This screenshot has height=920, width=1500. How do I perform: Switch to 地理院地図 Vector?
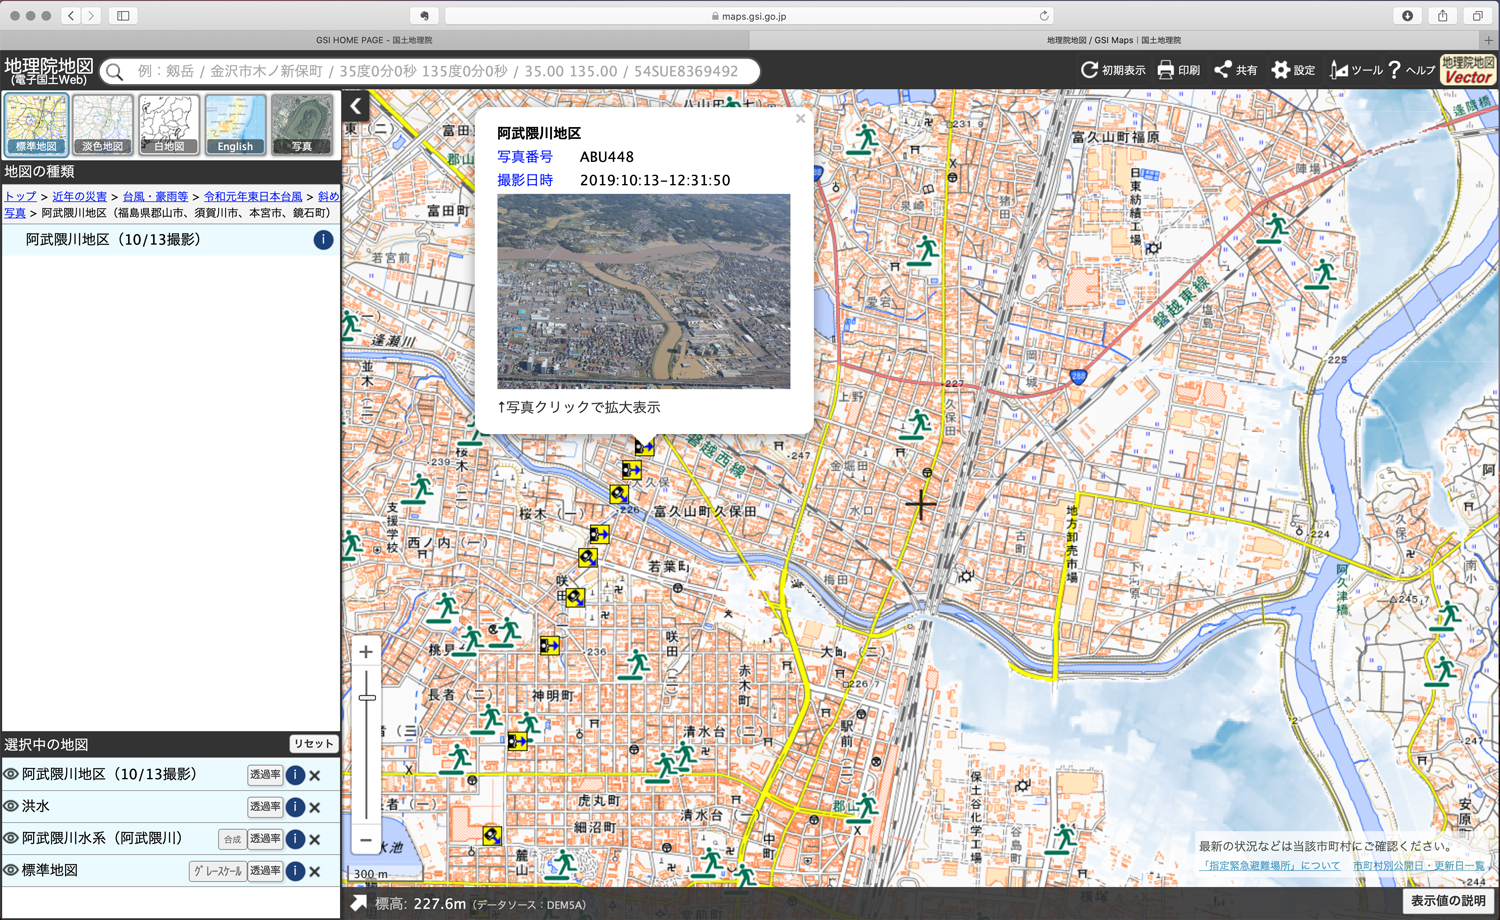pyautogui.click(x=1467, y=70)
